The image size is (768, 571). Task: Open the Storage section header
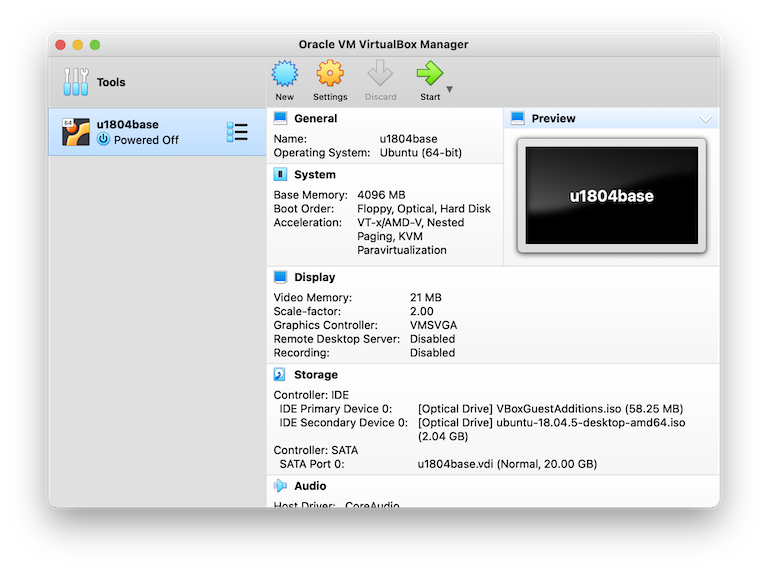coord(316,375)
